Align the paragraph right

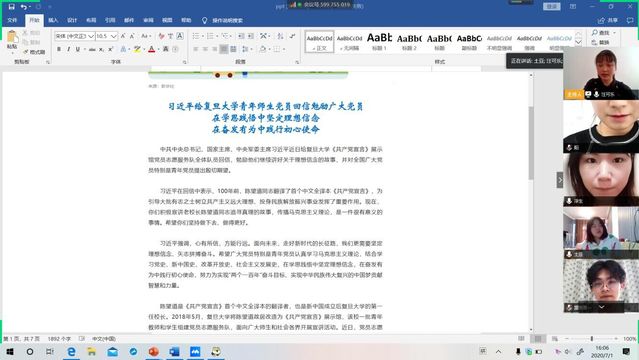click(214, 49)
